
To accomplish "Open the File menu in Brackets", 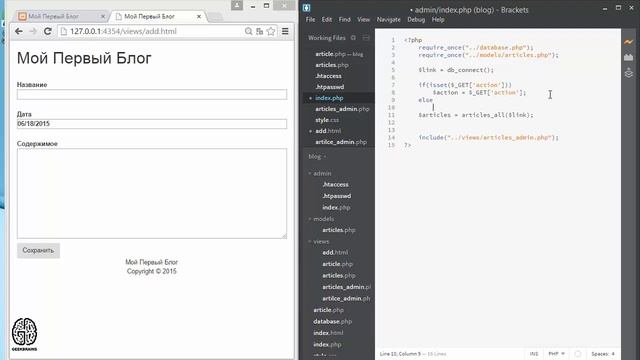I will coord(310,19).
